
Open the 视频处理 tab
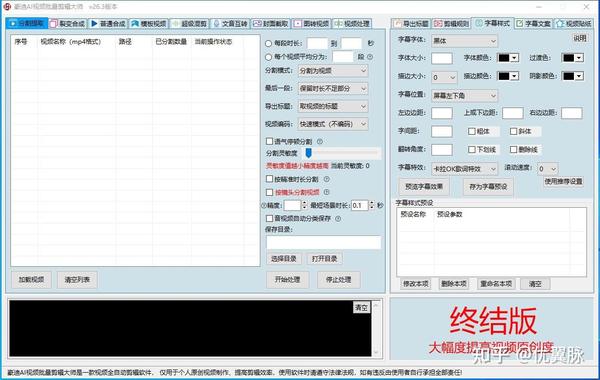352,24
